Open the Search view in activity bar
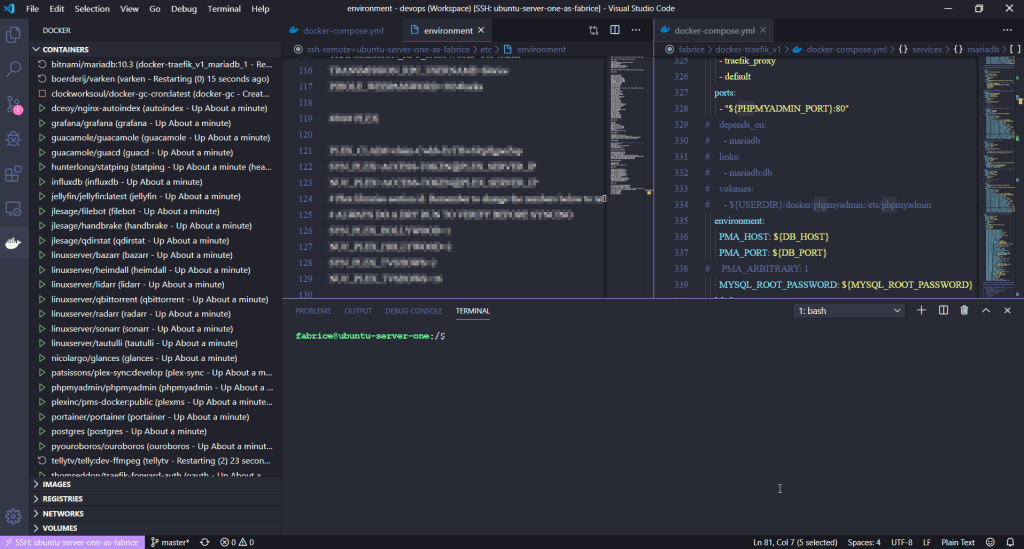This screenshot has height=549, width=1024. [x=14, y=70]
